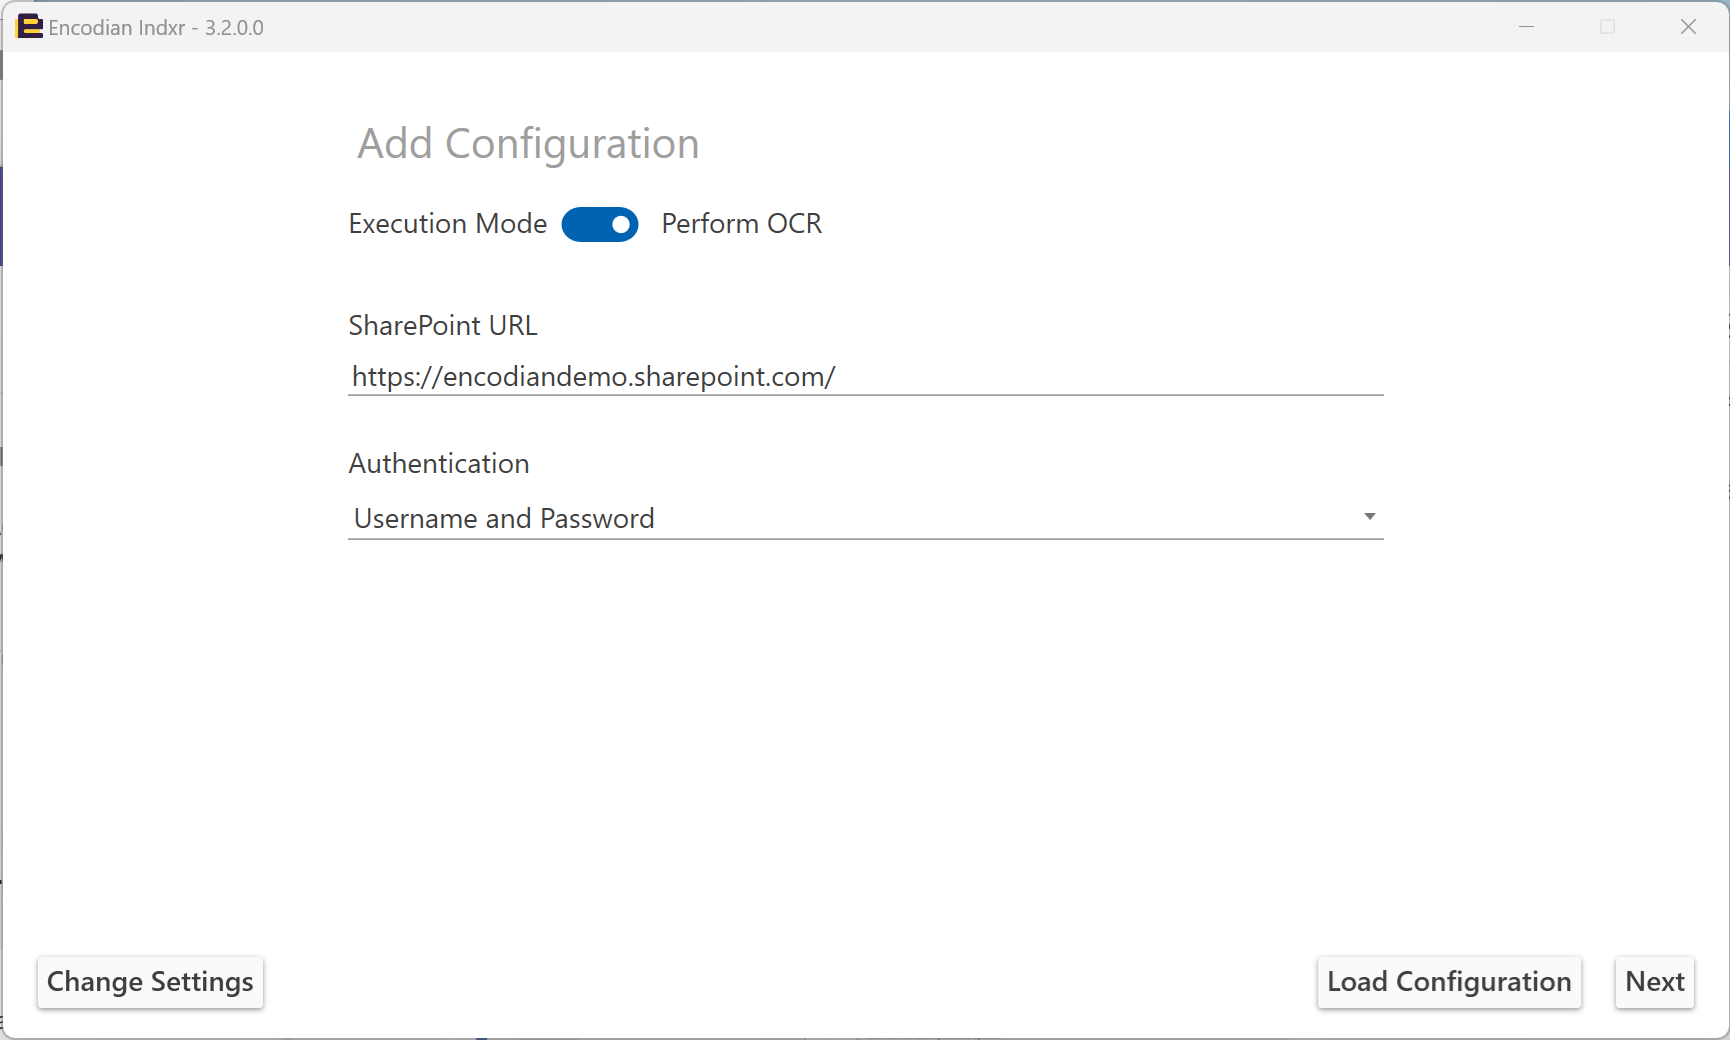Click the Load Configuration button

pos(1449,982)
